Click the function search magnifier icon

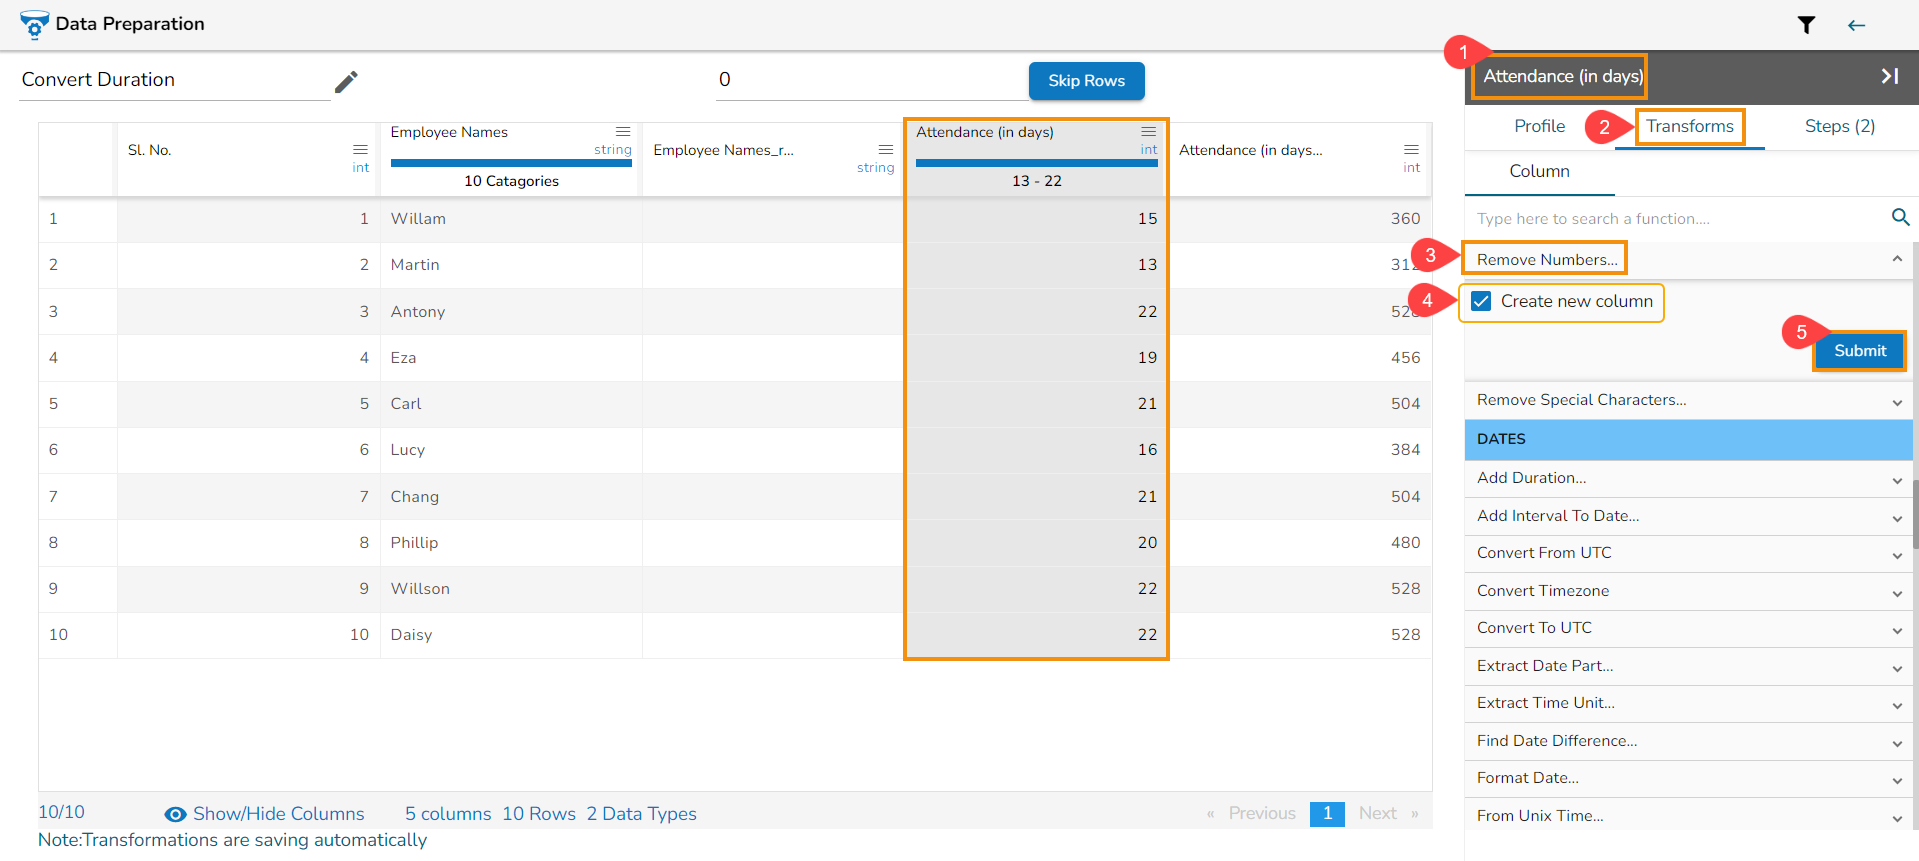[1900, 217]
